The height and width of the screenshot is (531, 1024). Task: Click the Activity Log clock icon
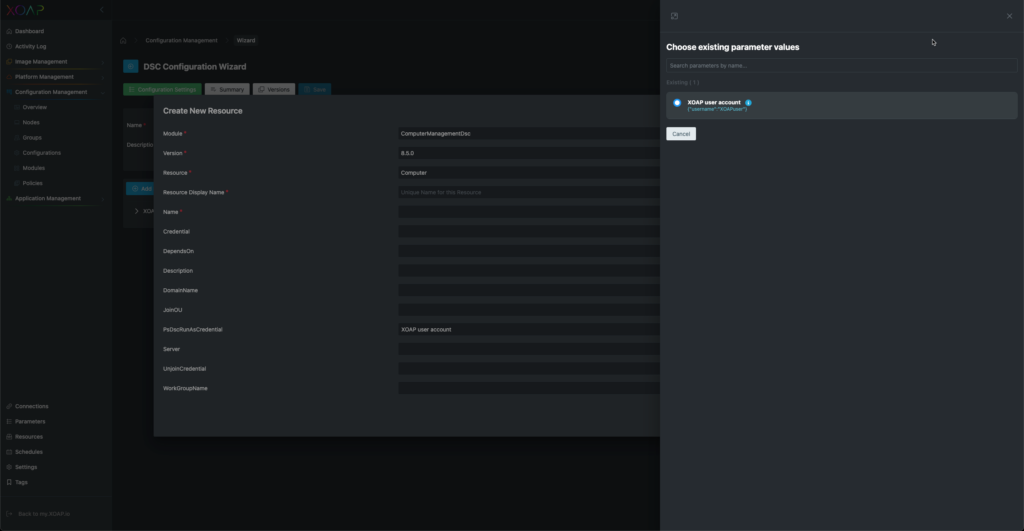[x=9, y=46]
